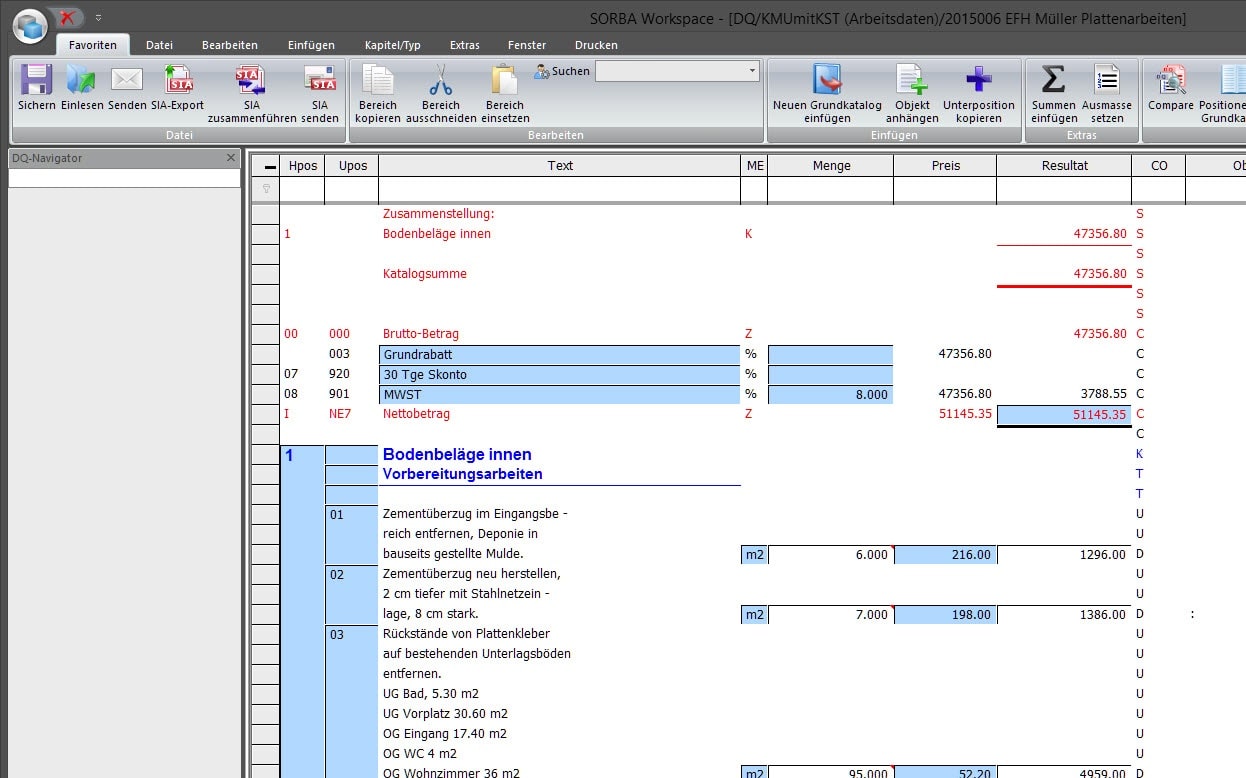Click Bereich kopieren icon
The height and width of the screenshot is (778, 1246).
point(377,80)
